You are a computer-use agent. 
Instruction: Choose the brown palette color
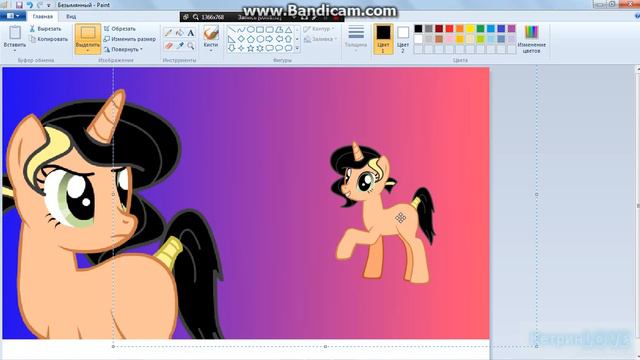click(x=439, y=39)
